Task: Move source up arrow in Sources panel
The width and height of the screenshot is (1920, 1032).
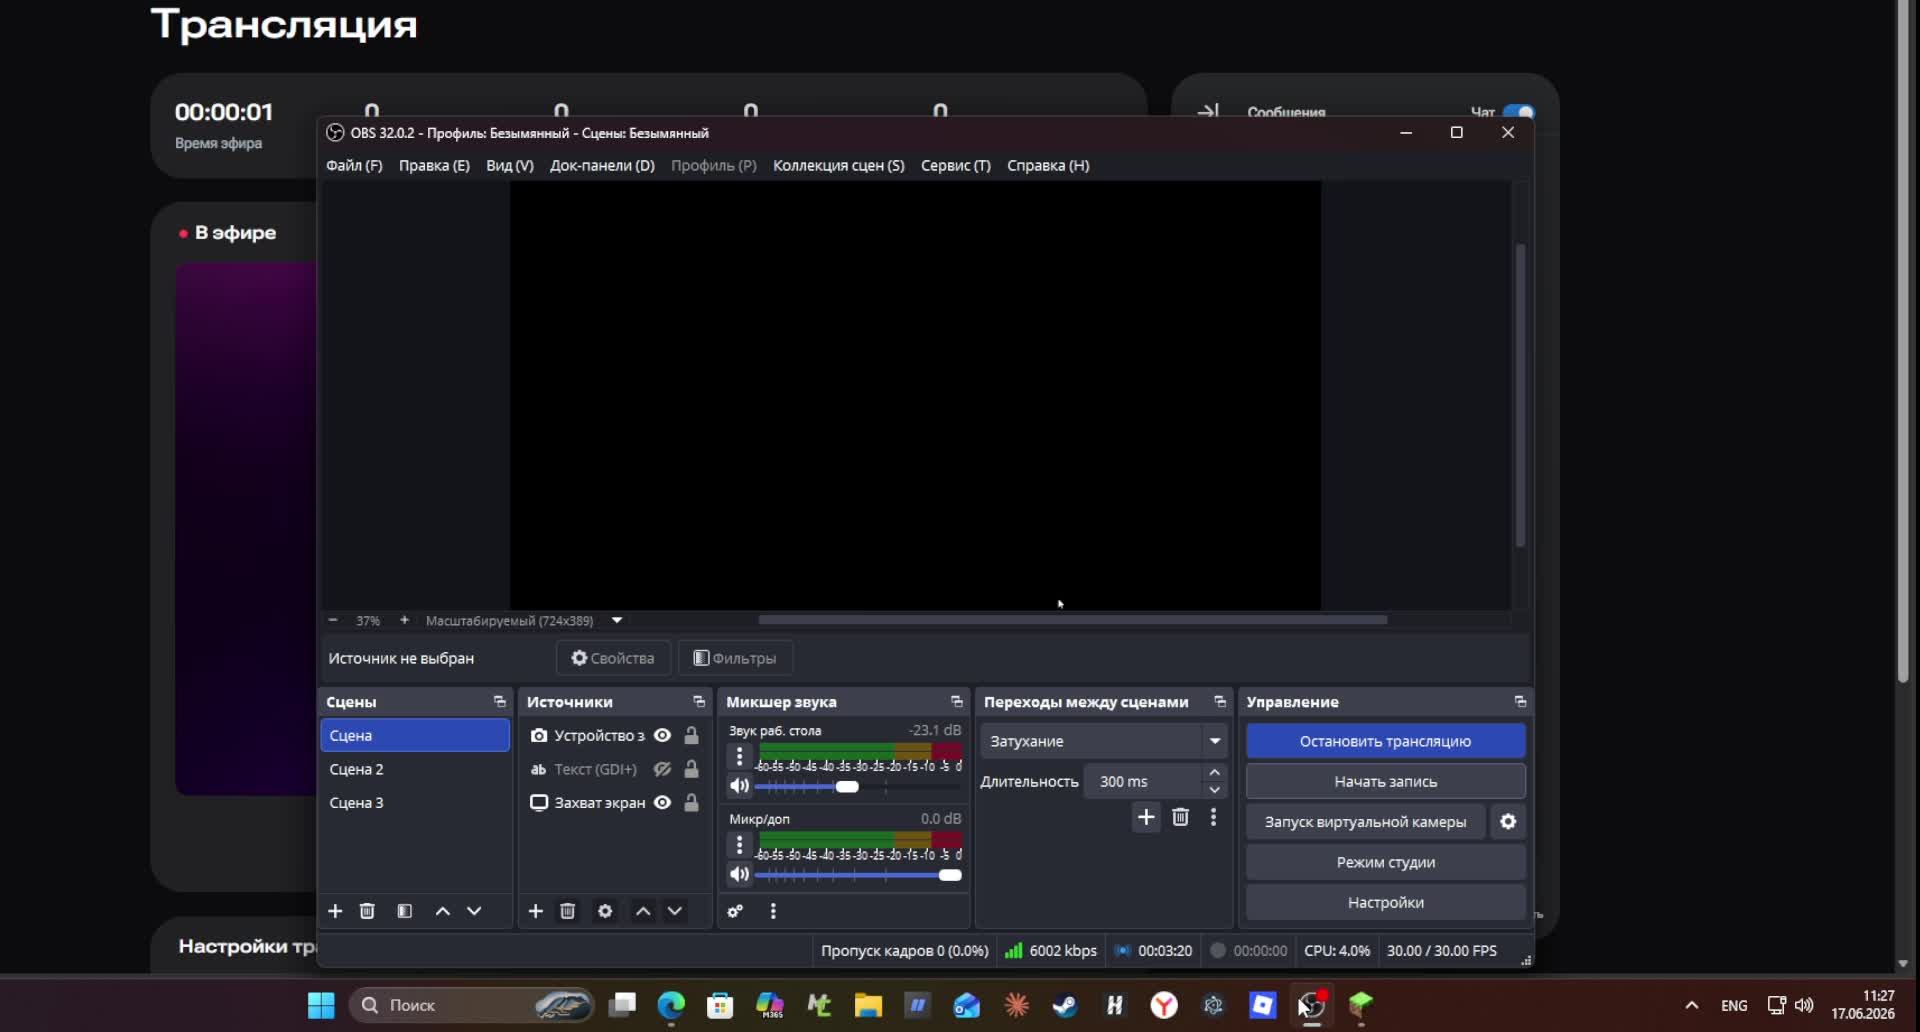Action: click(643, 911)
